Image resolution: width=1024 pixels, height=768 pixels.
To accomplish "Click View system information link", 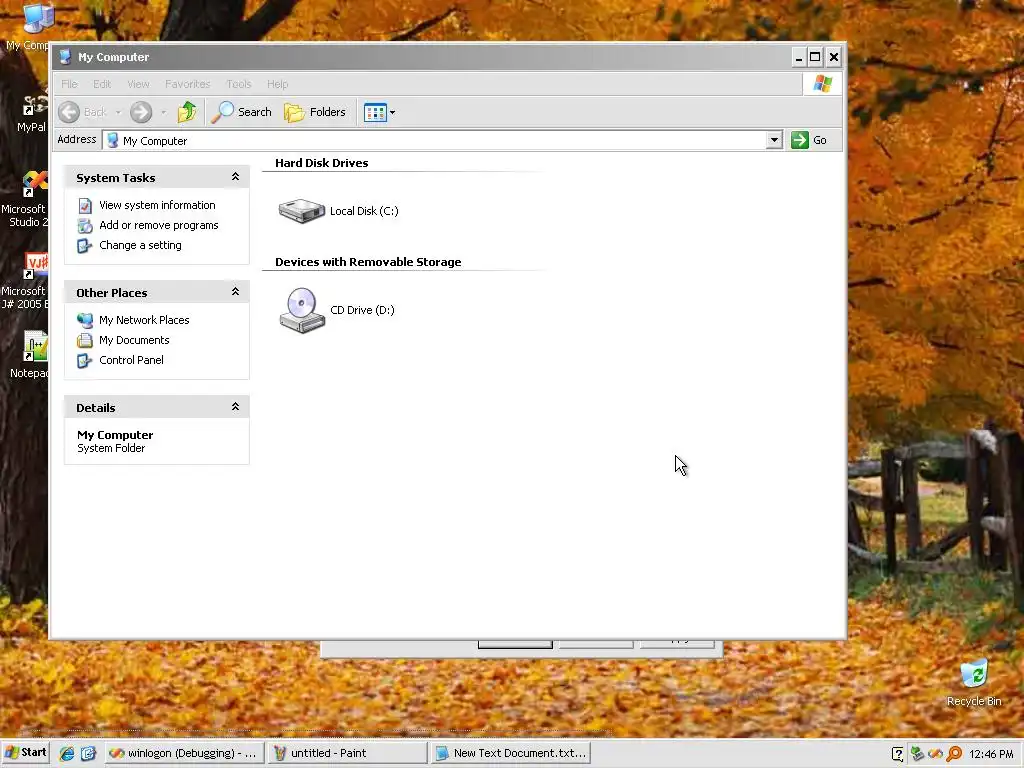I will point(157,205).
